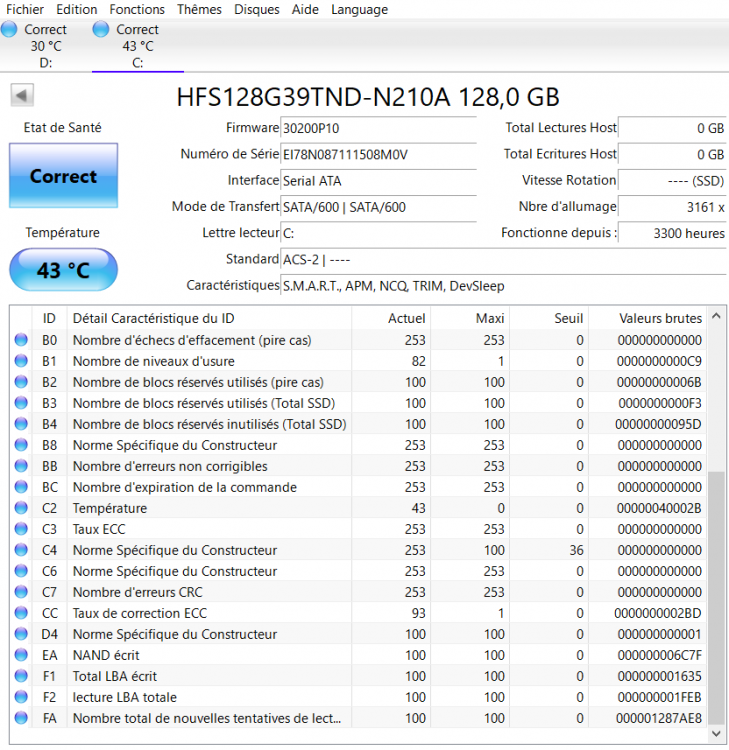Open the Disques menu
Screen dimensions: 729x750
[x=257, y=9]
